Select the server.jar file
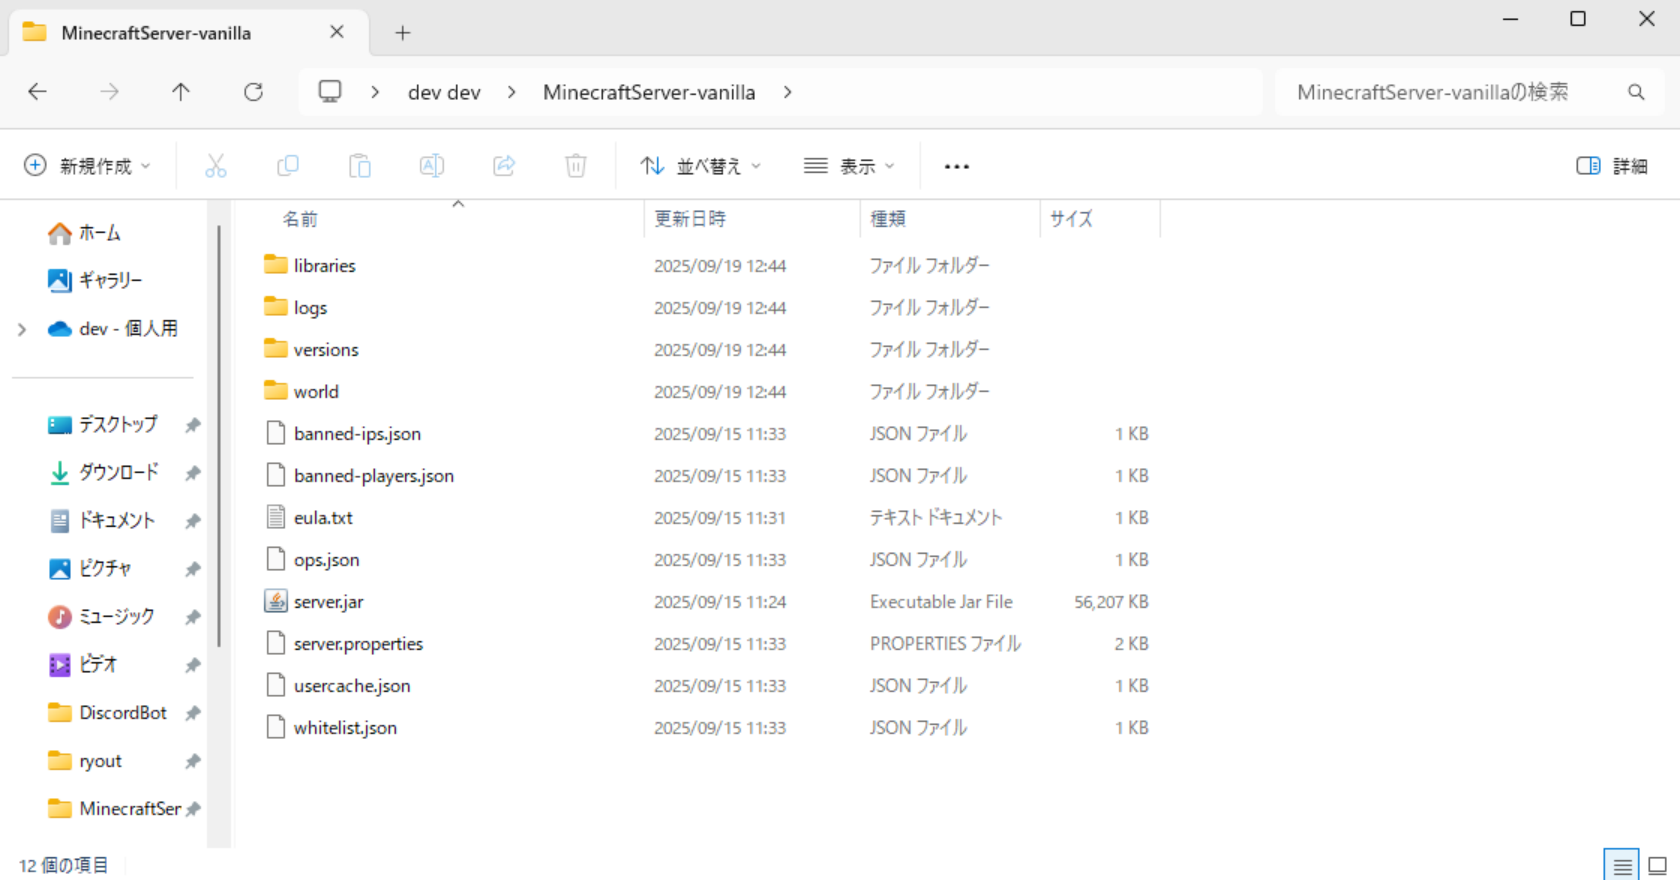 click(328, 602)
